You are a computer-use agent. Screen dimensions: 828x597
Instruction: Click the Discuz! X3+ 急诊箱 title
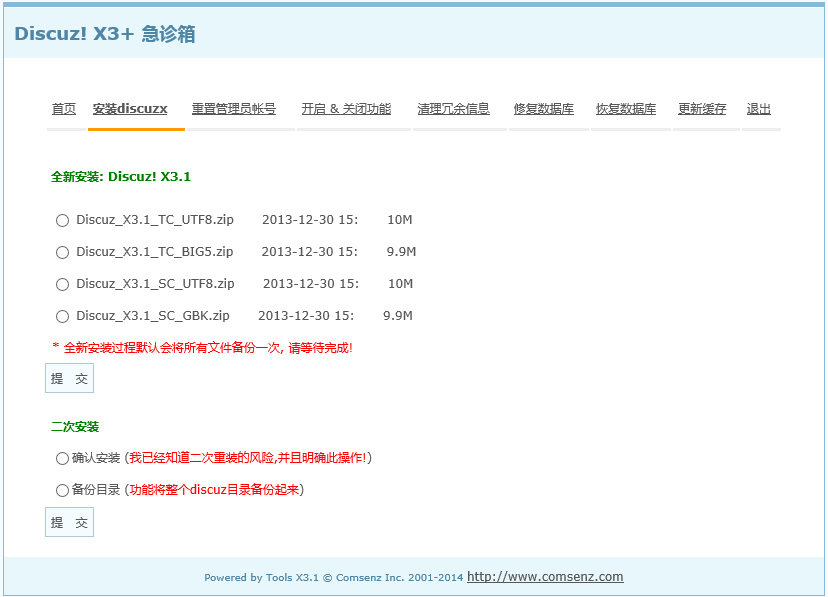[105, 34]
